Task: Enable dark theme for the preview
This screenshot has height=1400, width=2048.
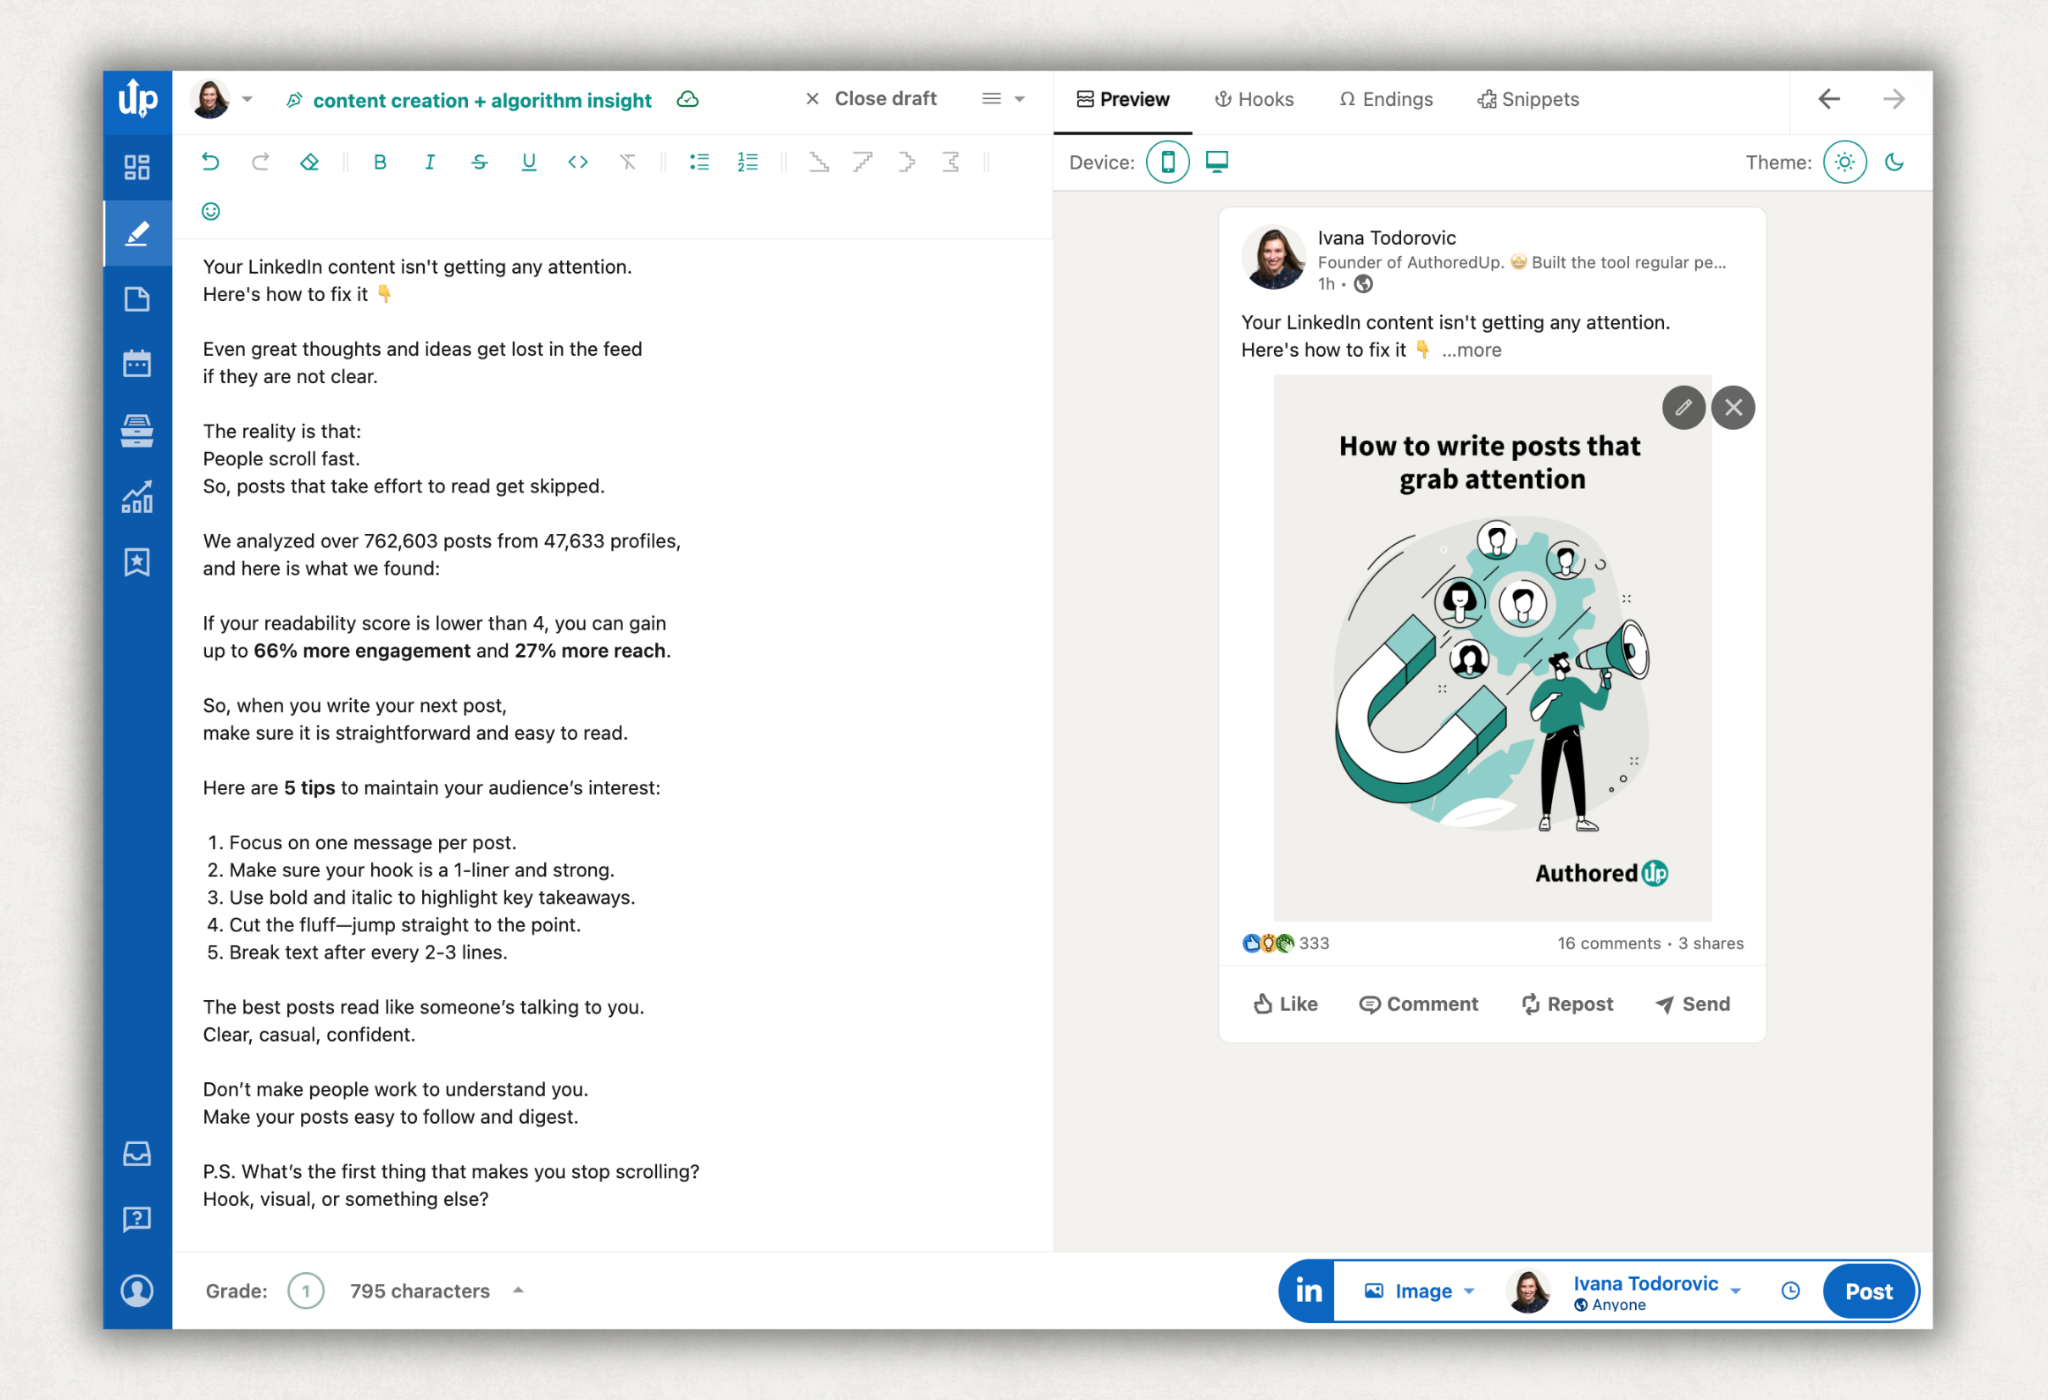Action: click(1895, 161)
